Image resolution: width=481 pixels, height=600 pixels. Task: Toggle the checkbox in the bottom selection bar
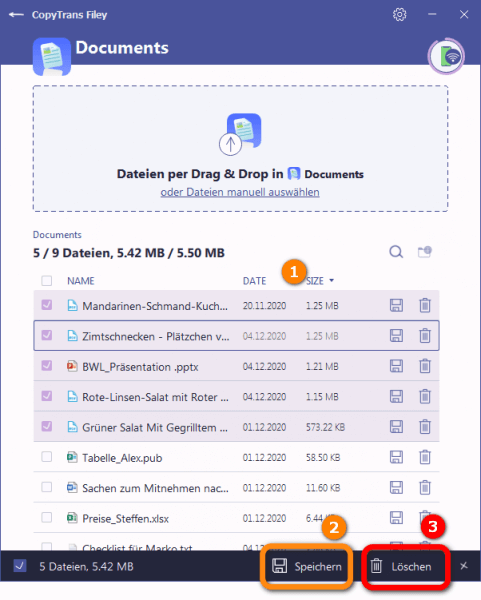click(20, 566)
